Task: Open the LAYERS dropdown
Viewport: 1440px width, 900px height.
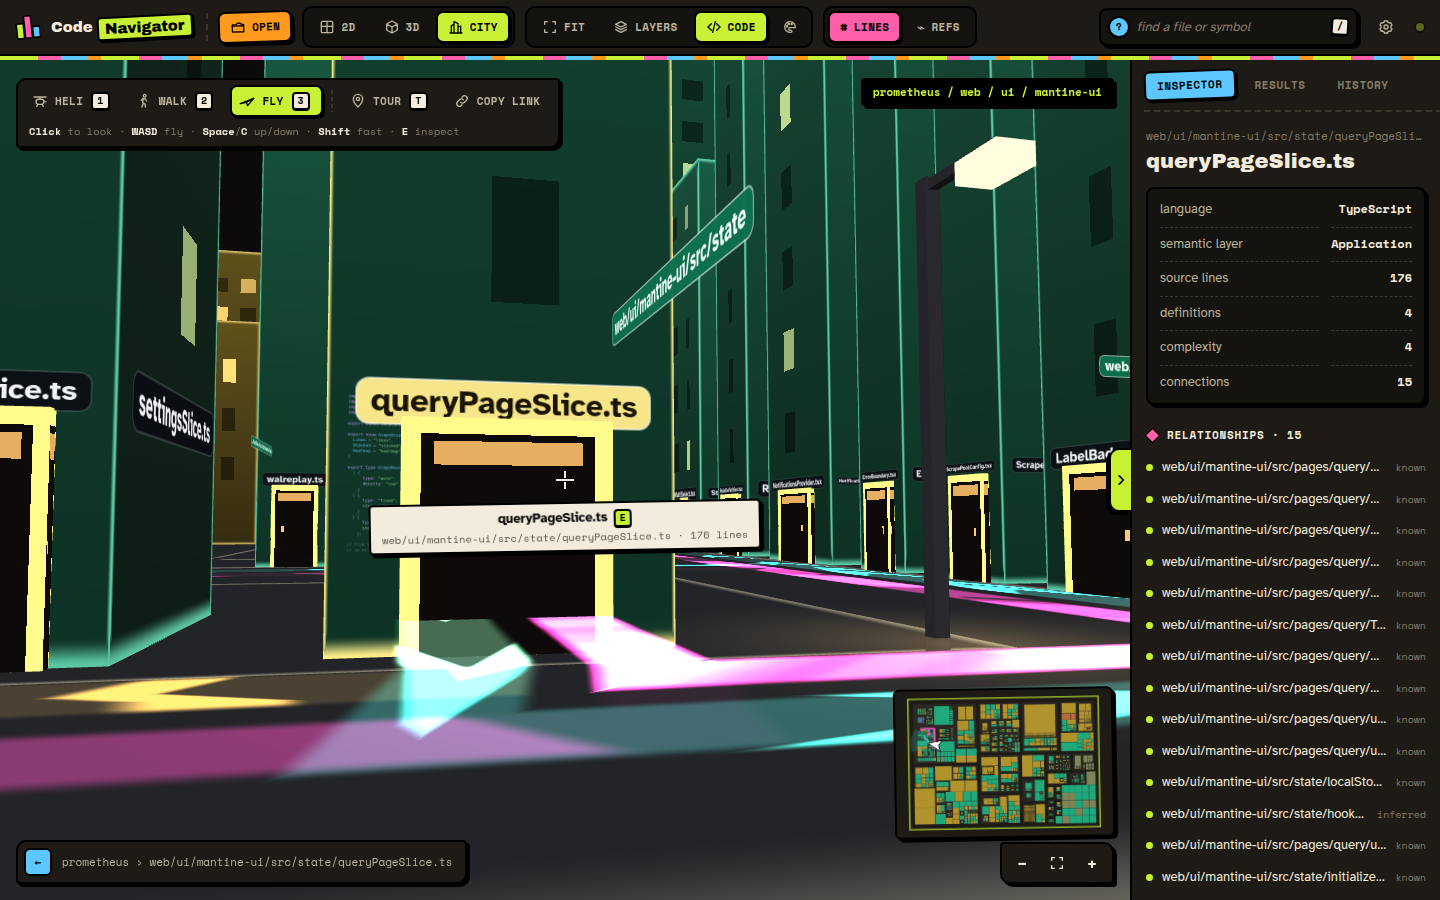Action: pos(646,27)
